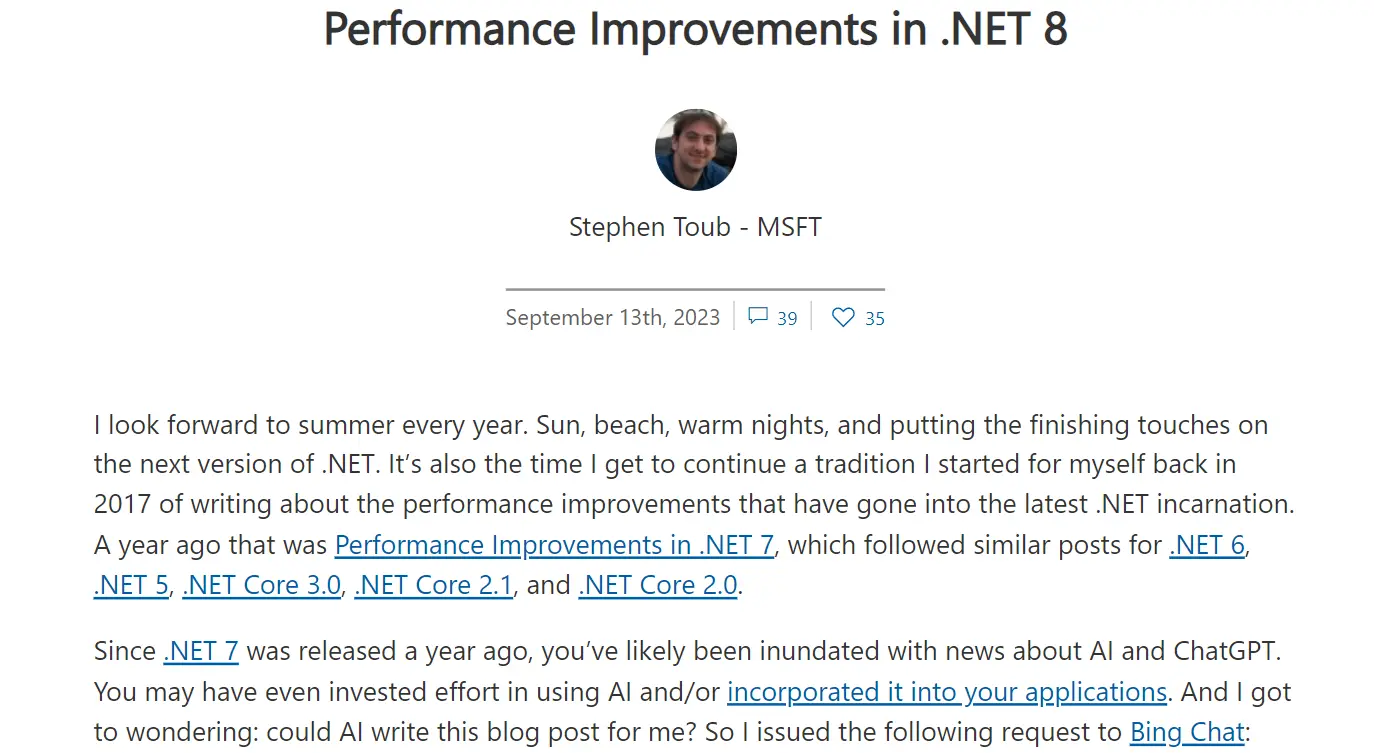Image resolution: width=1374 pixels, height=753 pixels.
Task: Click the paragraph beginning I look forward to summer
Action: (x=680, y=465)
